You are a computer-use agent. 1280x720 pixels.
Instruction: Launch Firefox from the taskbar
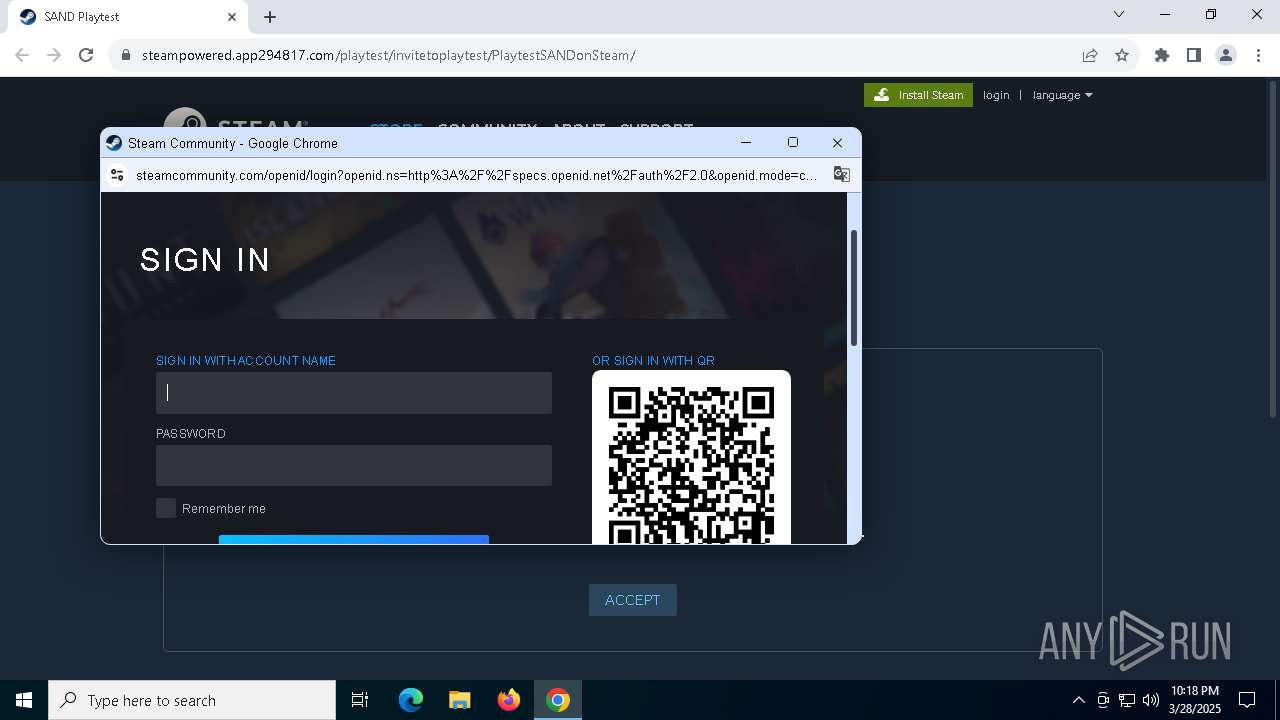509,700
